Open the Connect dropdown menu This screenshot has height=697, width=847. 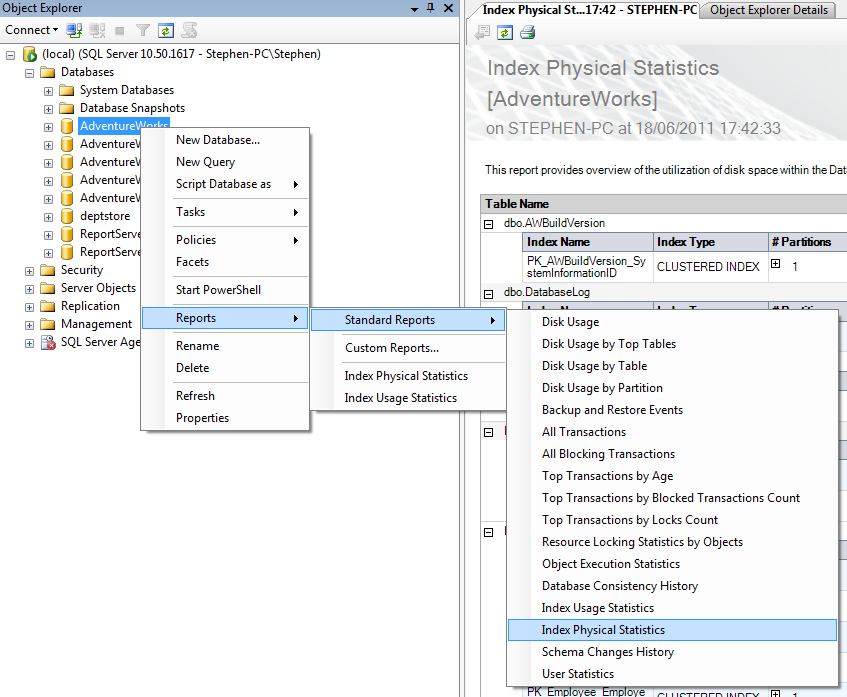(x=28, y=30)
